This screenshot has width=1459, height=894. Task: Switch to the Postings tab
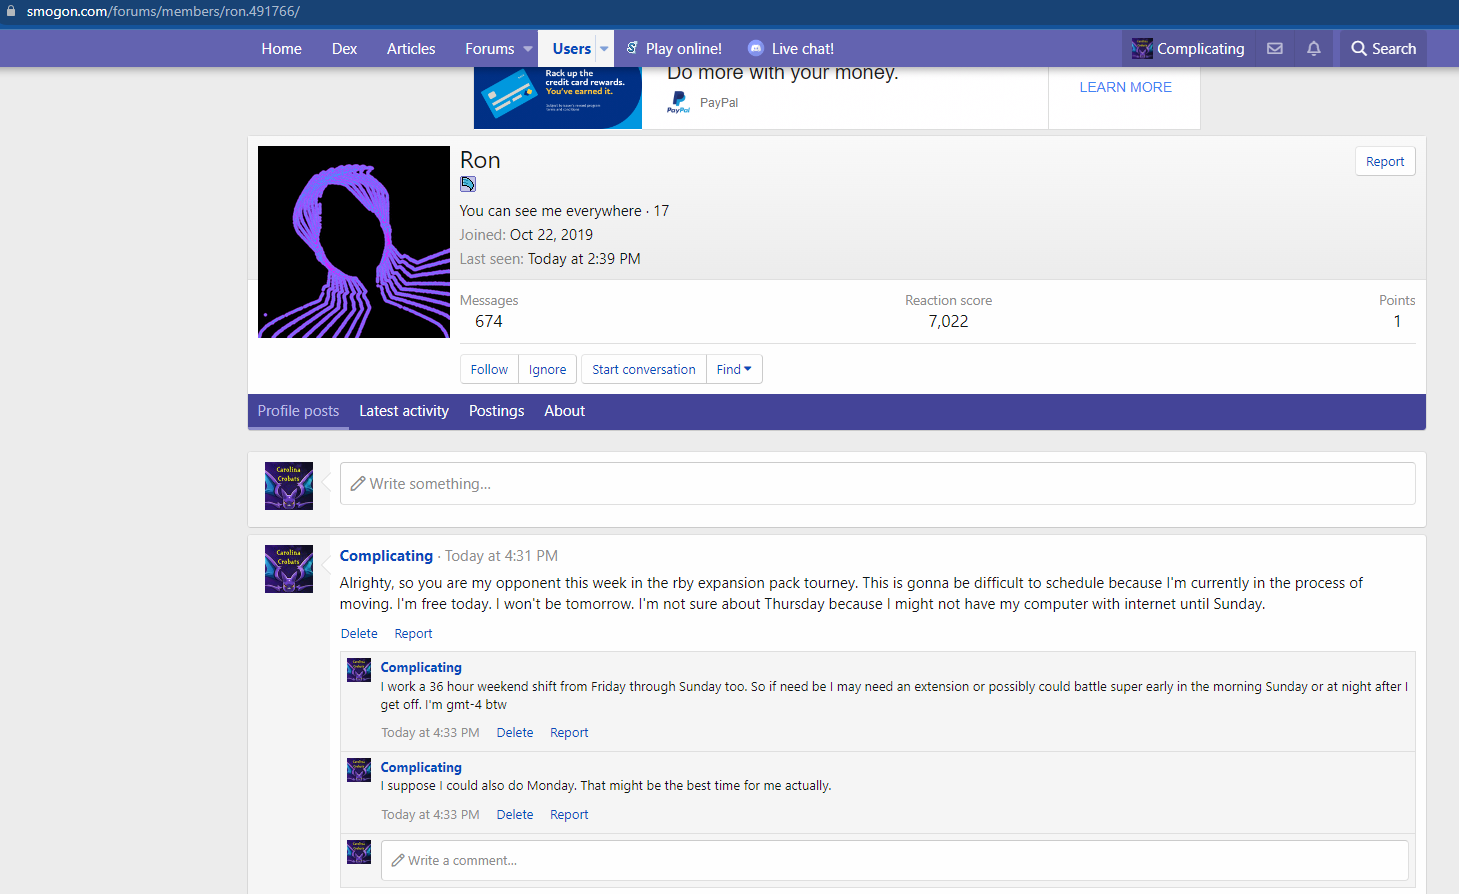[x=496, y=411]
